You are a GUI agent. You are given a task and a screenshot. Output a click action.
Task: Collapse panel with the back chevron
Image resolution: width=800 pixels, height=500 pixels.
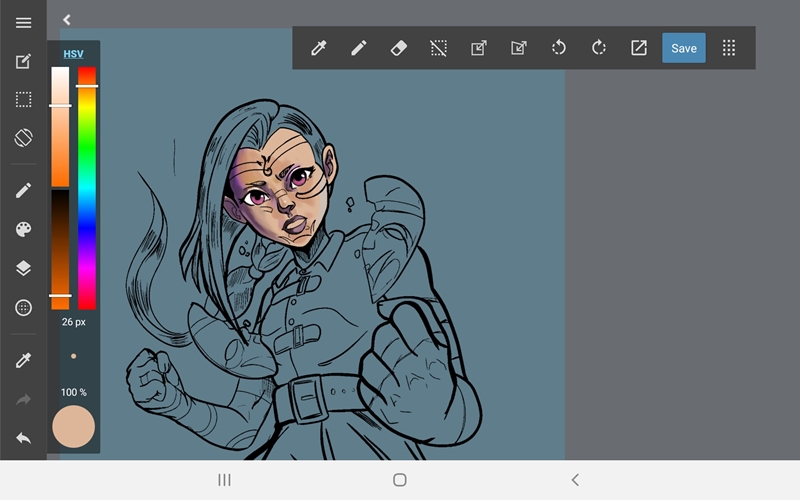pyautogui.click(x=67, y=19)
